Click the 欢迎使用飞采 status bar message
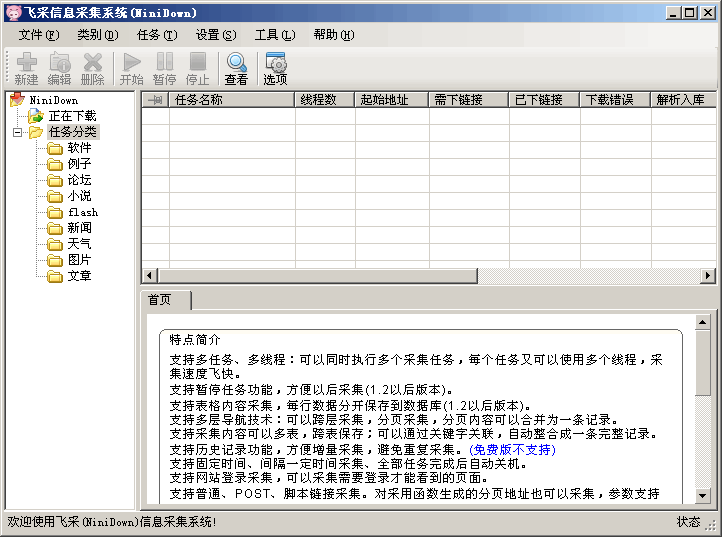This screenshot has width=722, height=537. tap(112, 522)
